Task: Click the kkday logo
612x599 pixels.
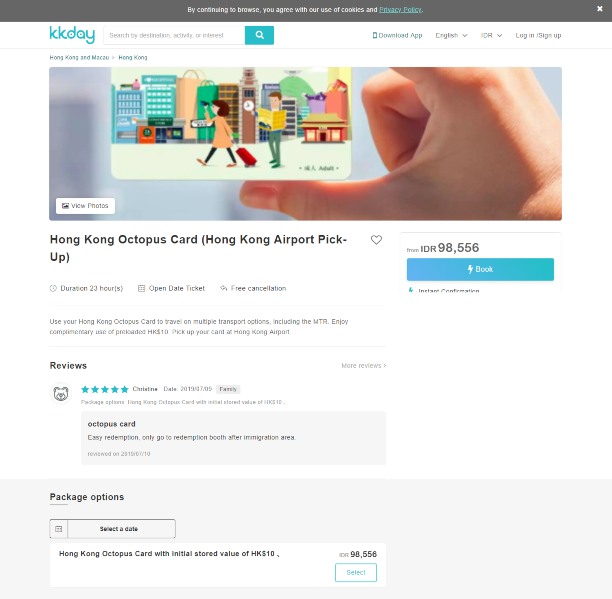Action: pos(72,35)
